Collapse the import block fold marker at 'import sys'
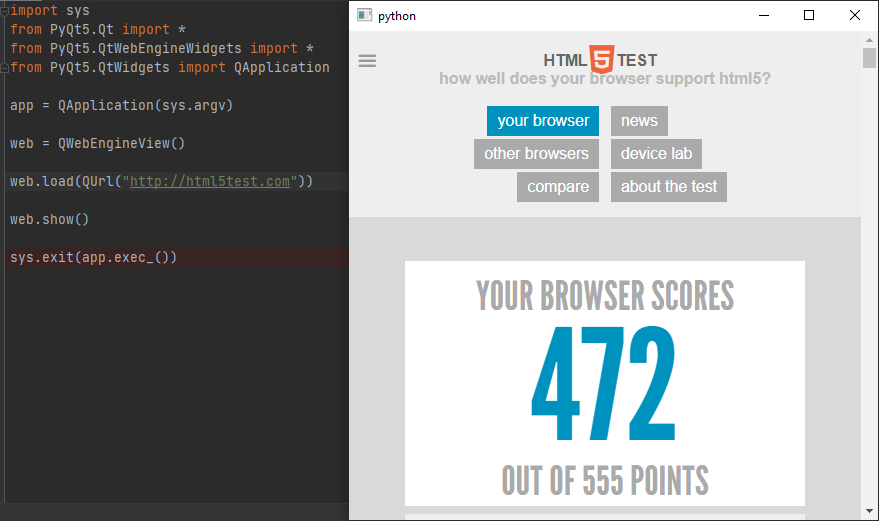879x521 pixels. click(x=4, y=10)
